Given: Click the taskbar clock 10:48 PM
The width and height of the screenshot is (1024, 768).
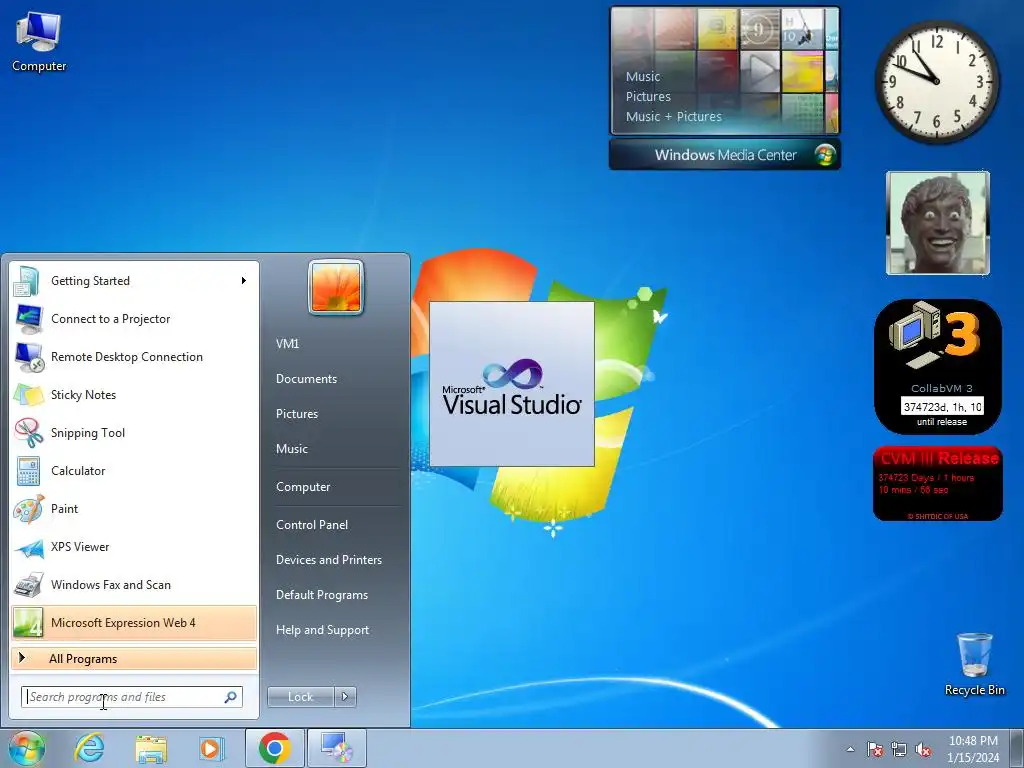Looking at the screenshot, I should (x=973, y=741).
